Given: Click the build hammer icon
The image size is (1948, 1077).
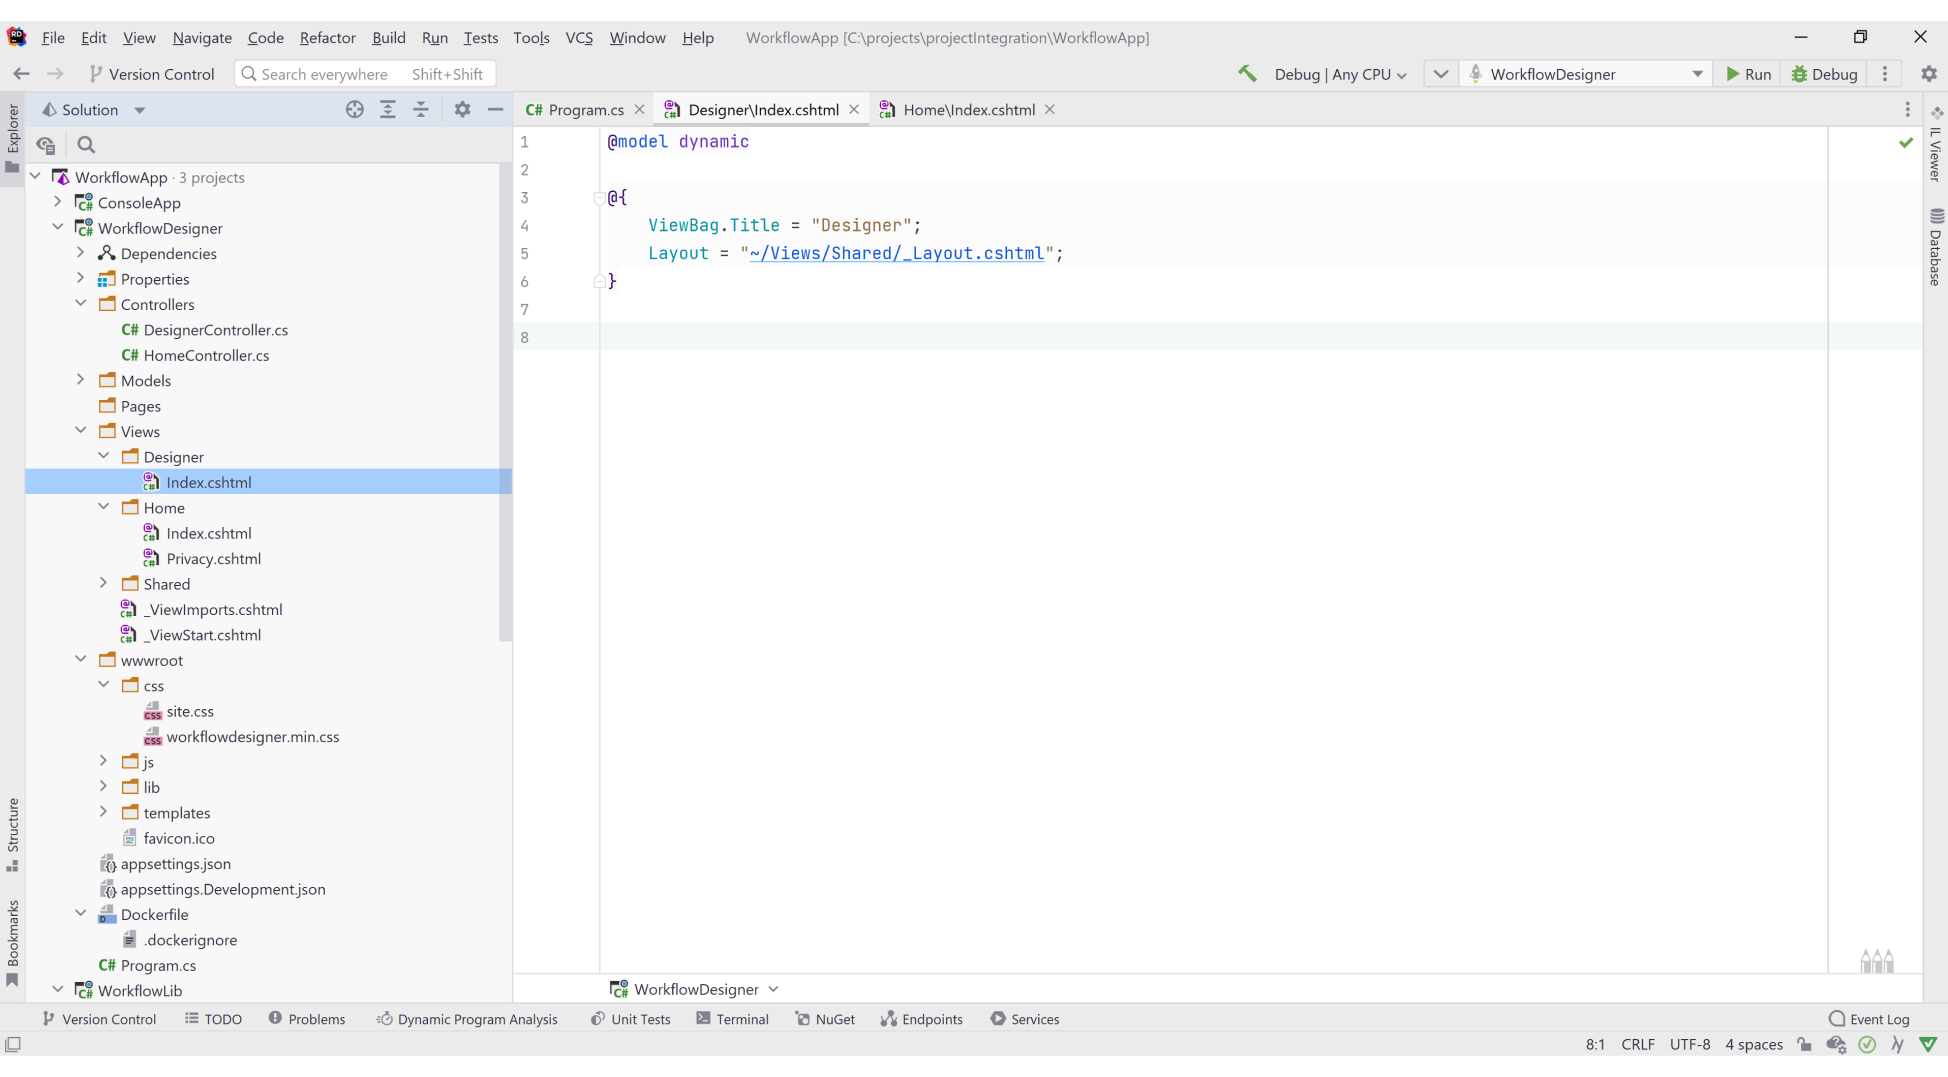Looking at the screenshot, I should [x=1247, y=73].
